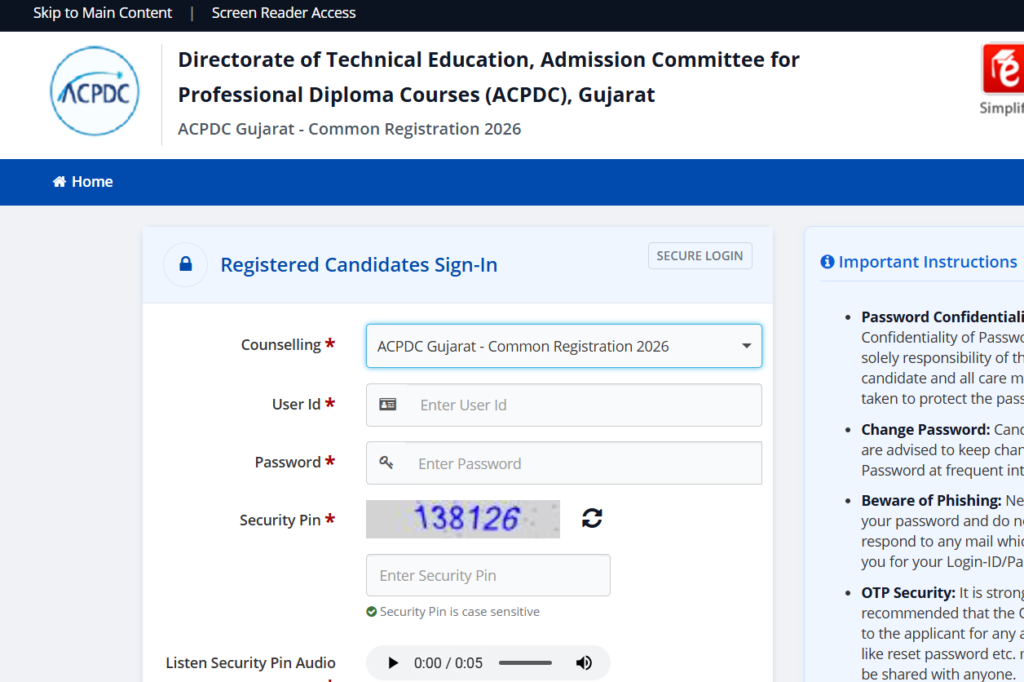Refresh the security pin captcha
This screenshot has width=1024, height=682.
(592, 519)
